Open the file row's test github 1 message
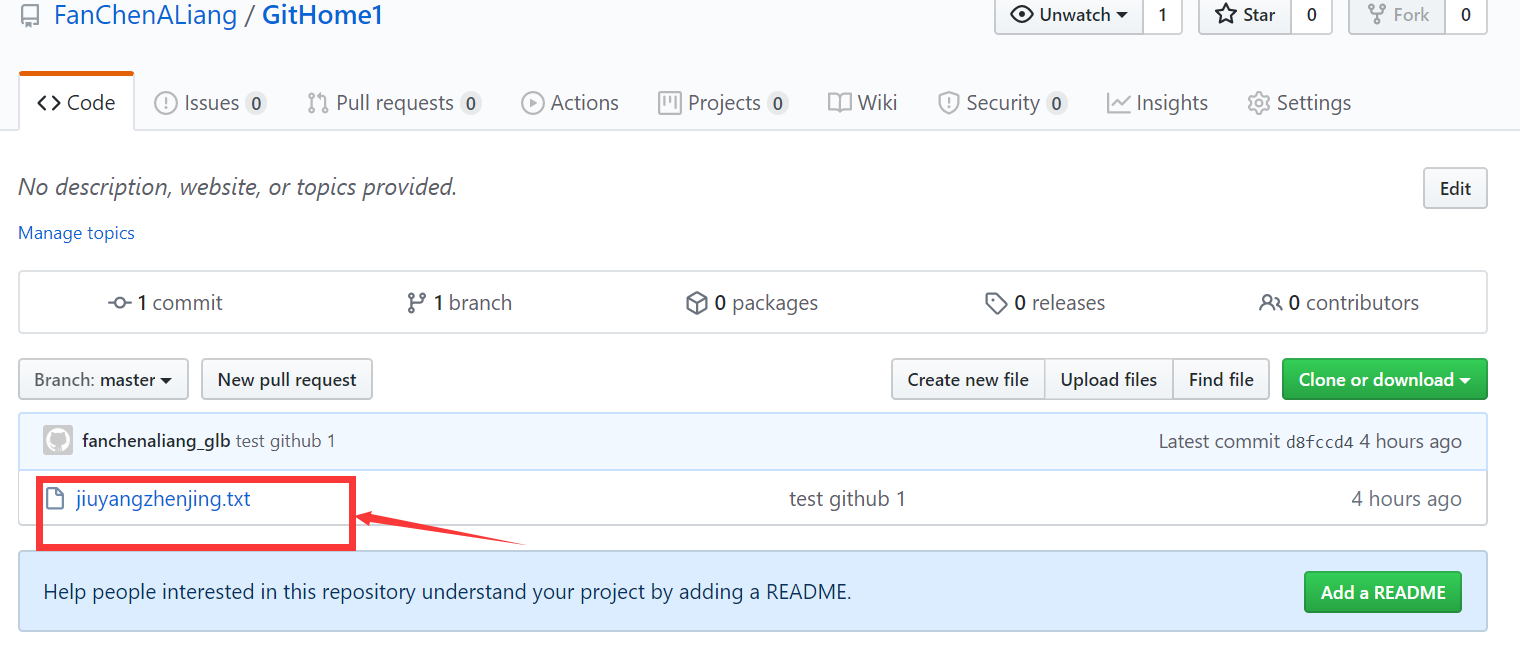This screenshot has height=672, width=1520. click(x=847, y=499)
